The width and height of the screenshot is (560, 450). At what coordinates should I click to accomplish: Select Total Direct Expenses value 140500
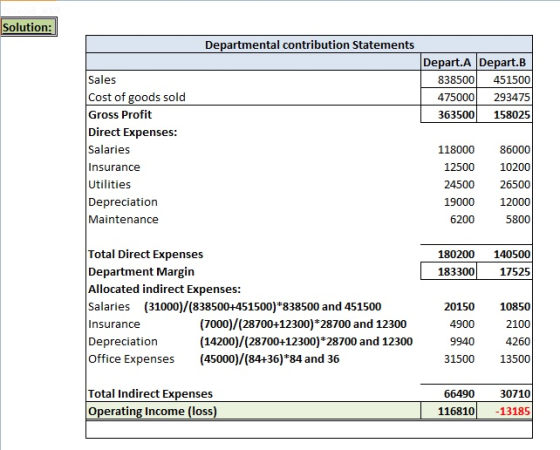[x=512, y=254]
